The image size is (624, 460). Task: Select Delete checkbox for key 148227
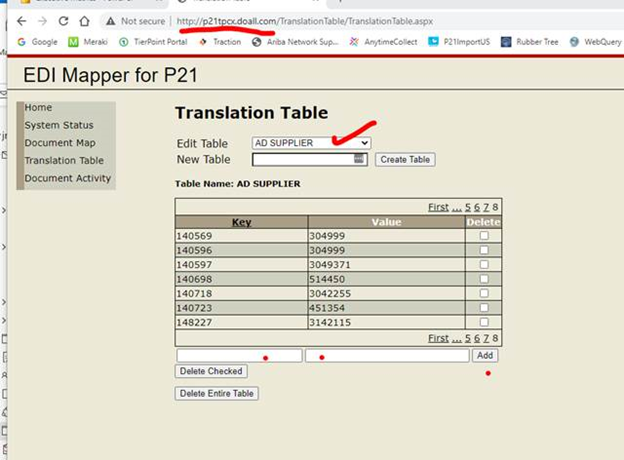coord(484,323)
